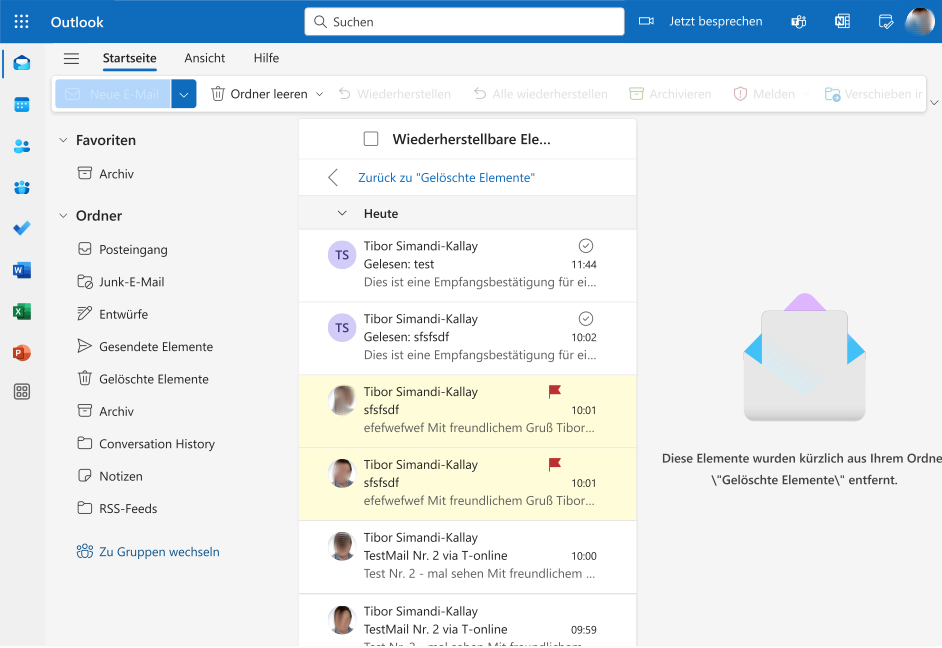Select the Posteingang folder
Viewport: 942px width, 648px height.
tap(133, 250)
